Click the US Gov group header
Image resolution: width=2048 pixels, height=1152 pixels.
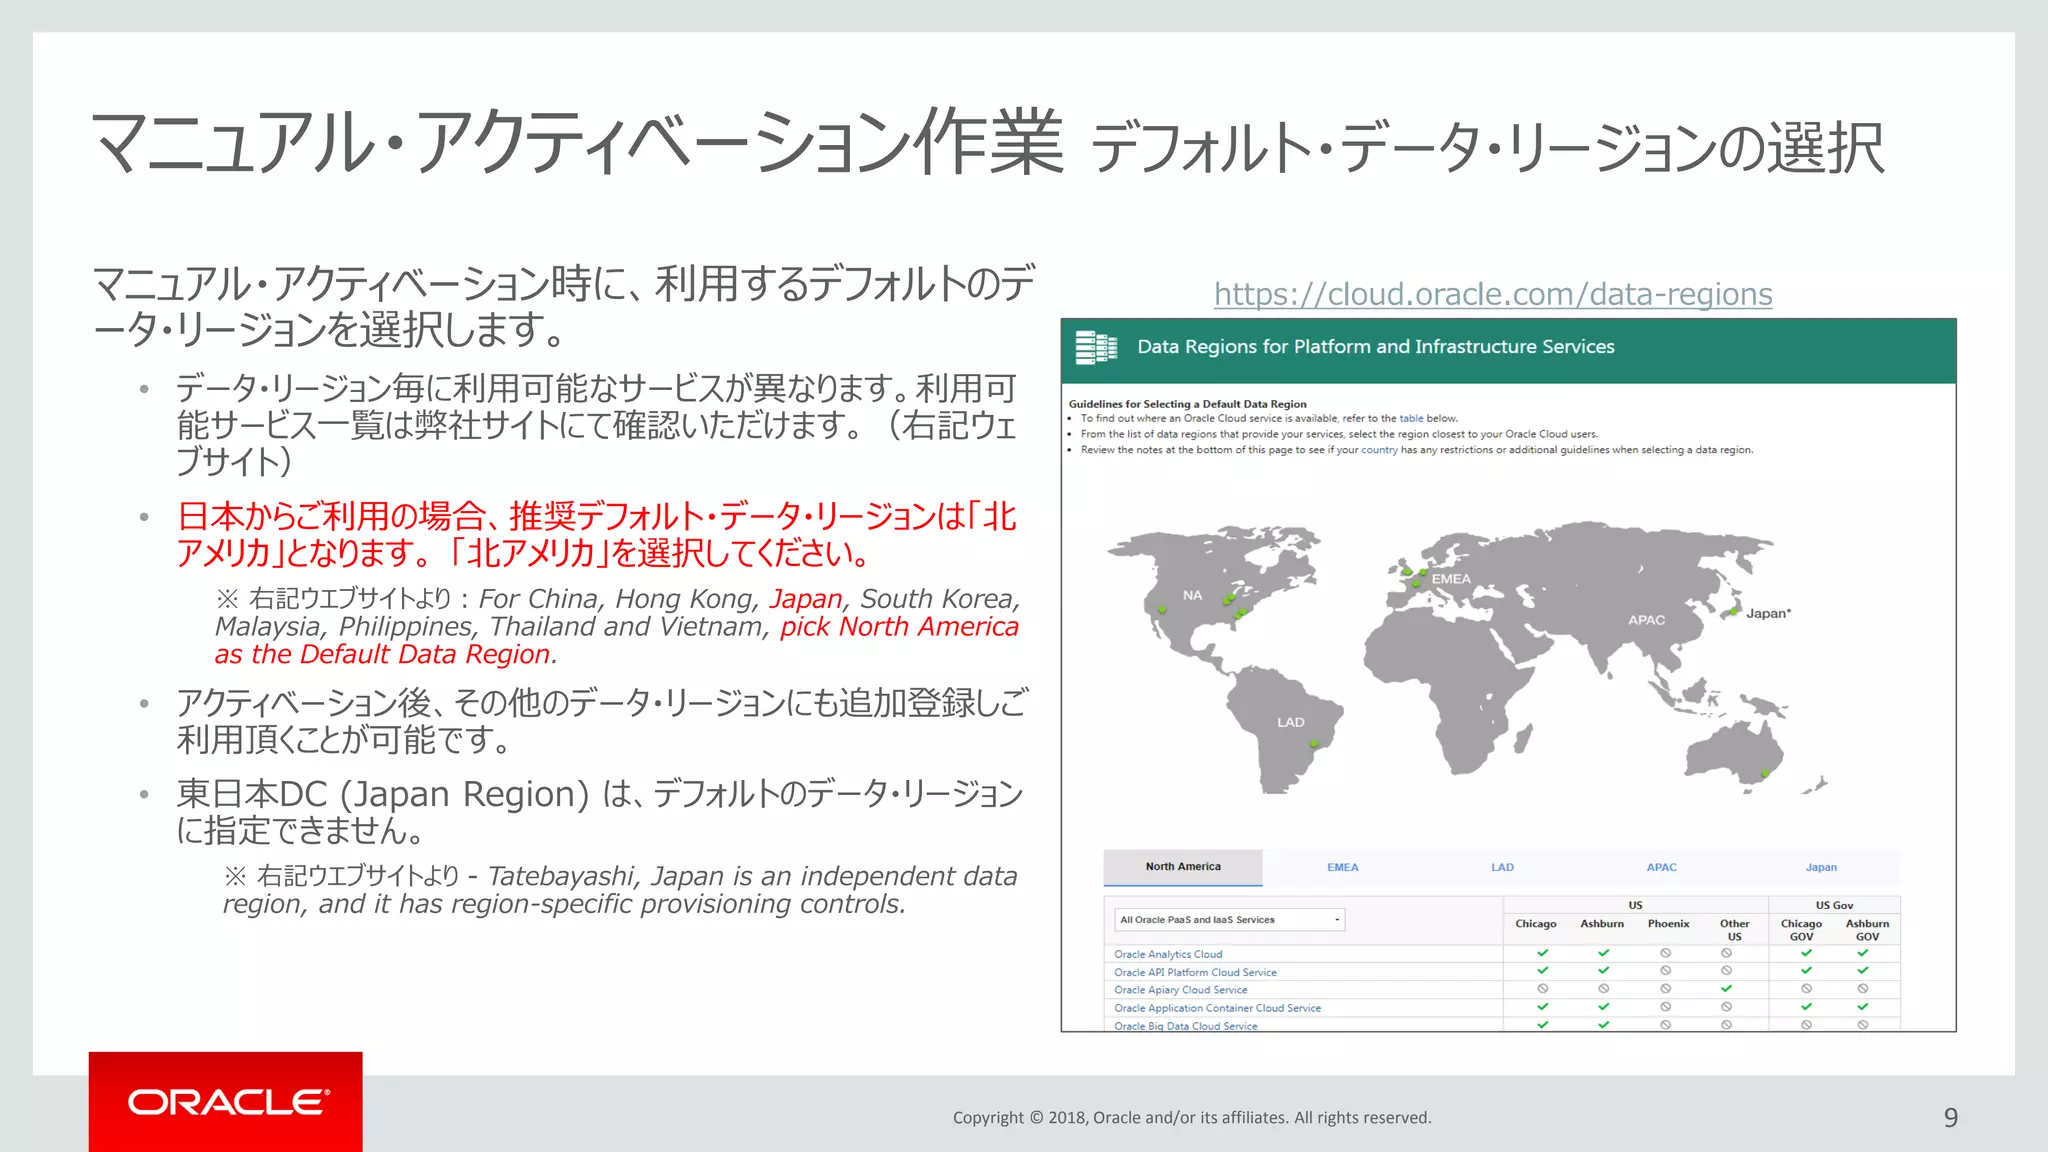tap(1834, 905)
